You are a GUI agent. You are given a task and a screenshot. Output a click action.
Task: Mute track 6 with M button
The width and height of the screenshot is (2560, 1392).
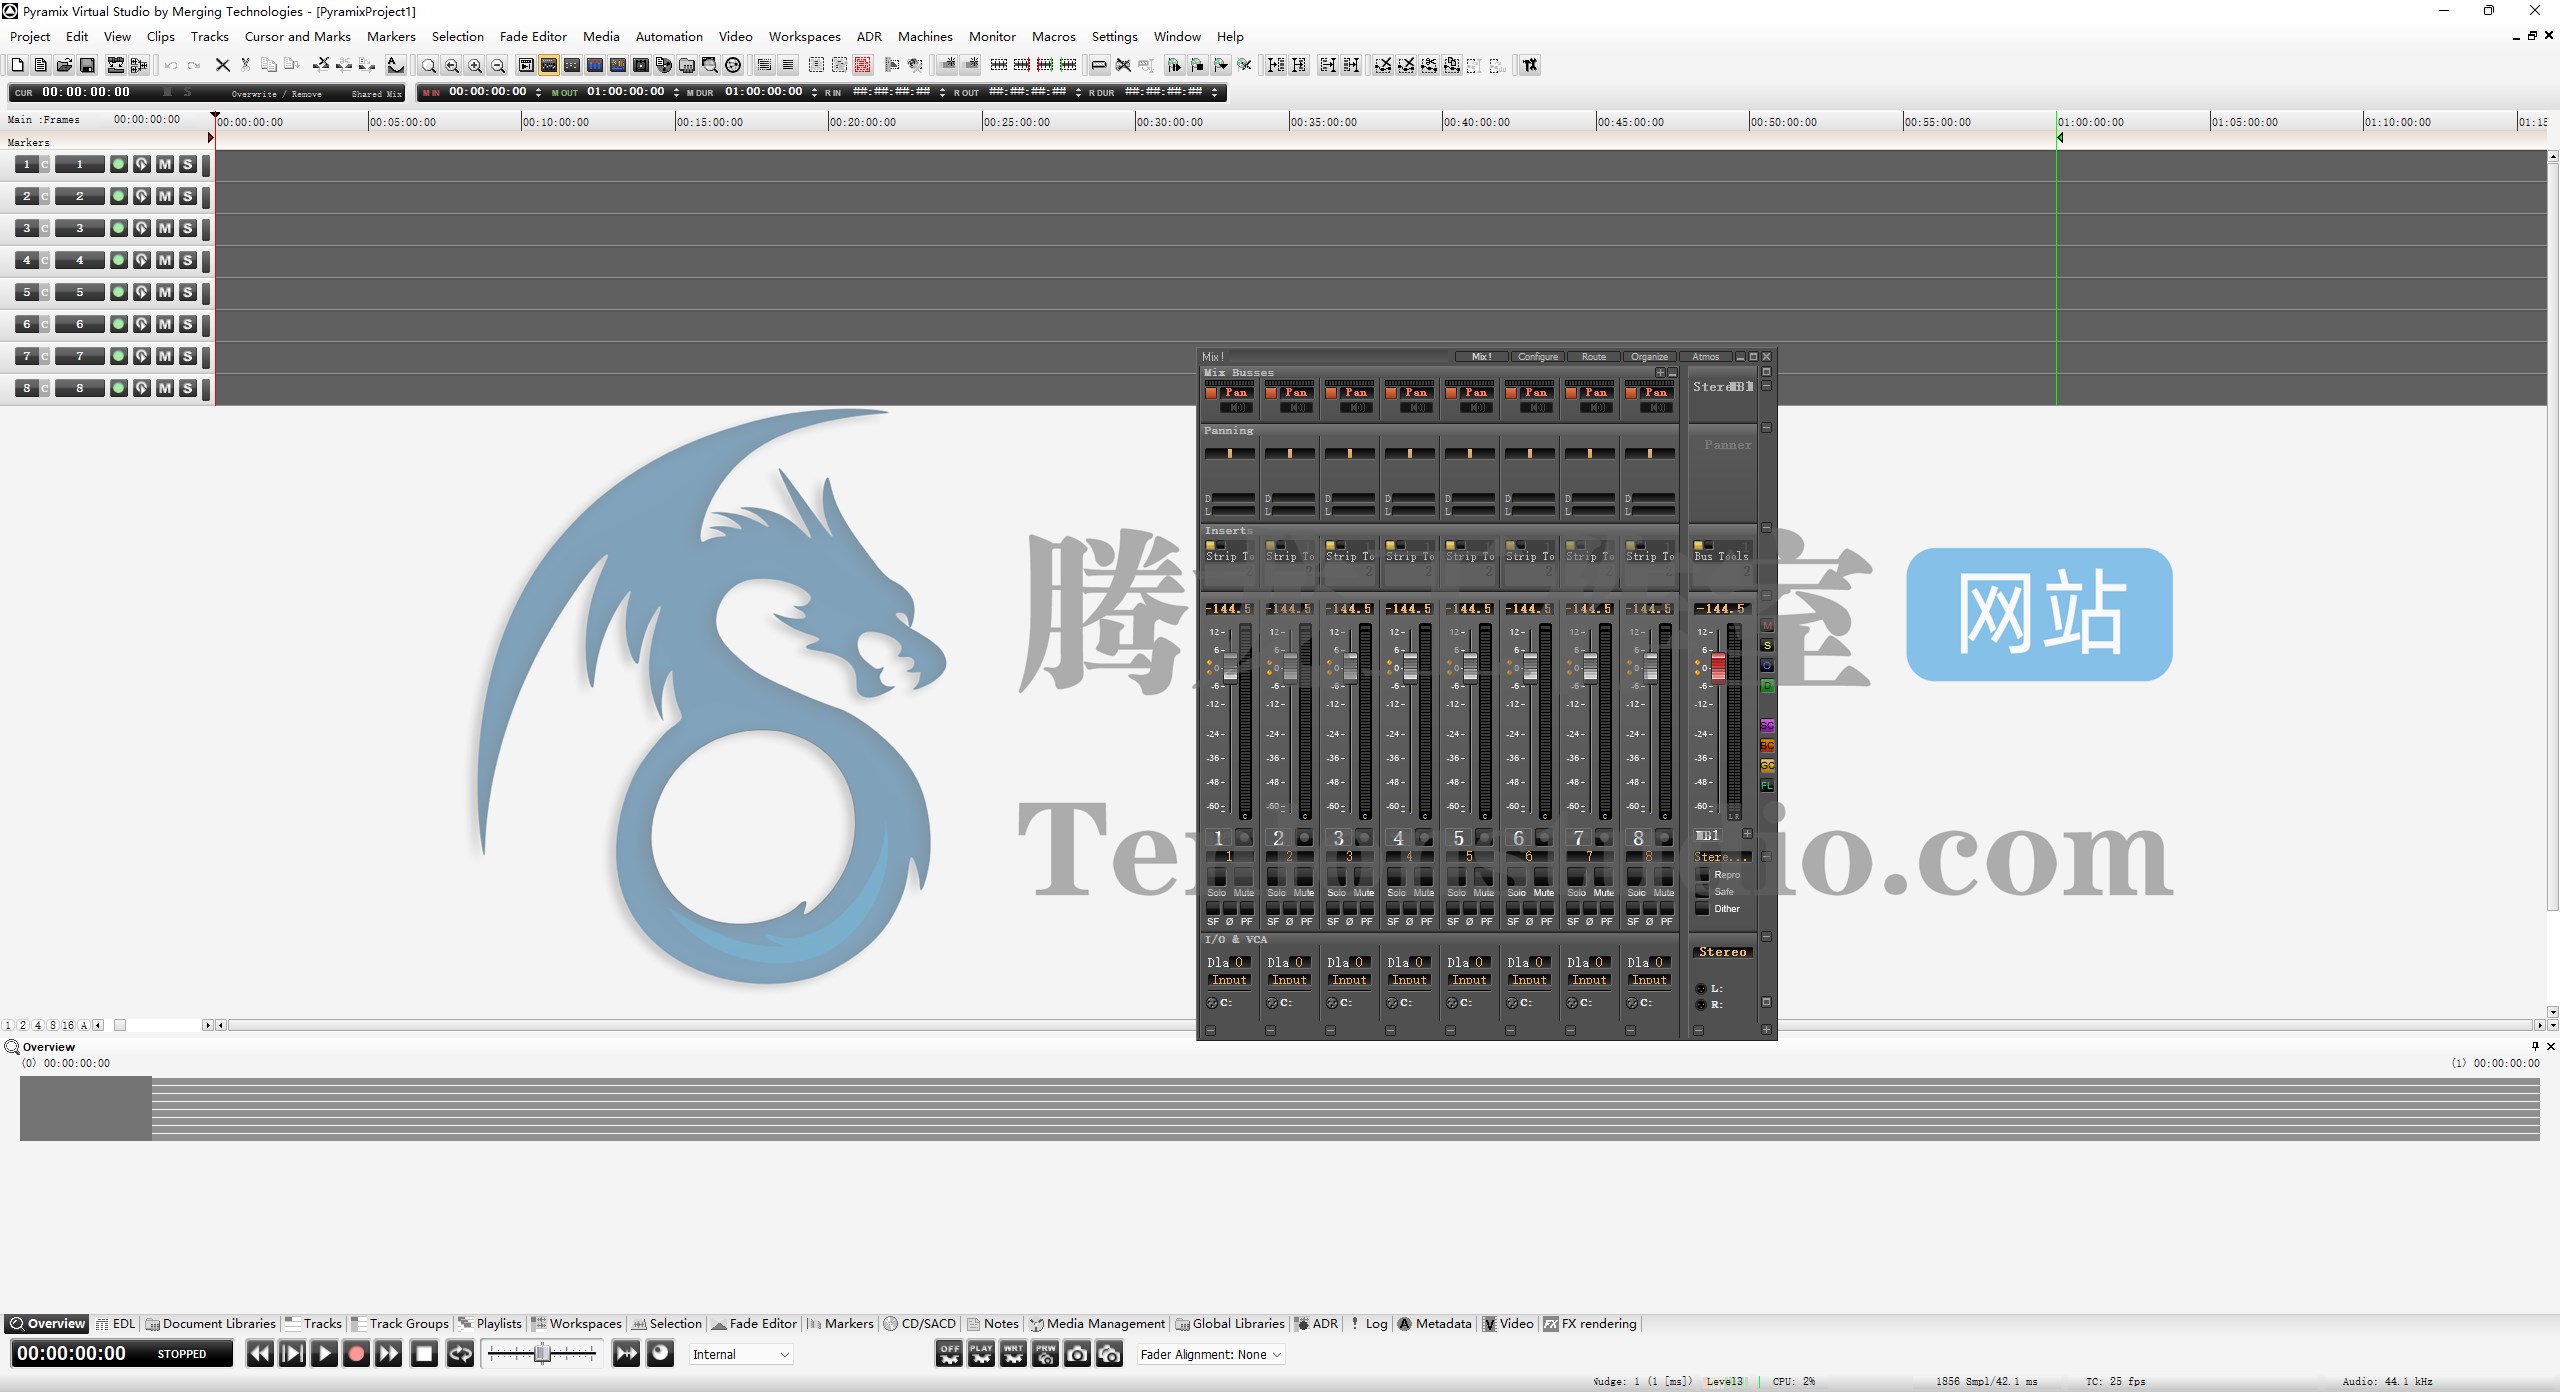point(165,324)
